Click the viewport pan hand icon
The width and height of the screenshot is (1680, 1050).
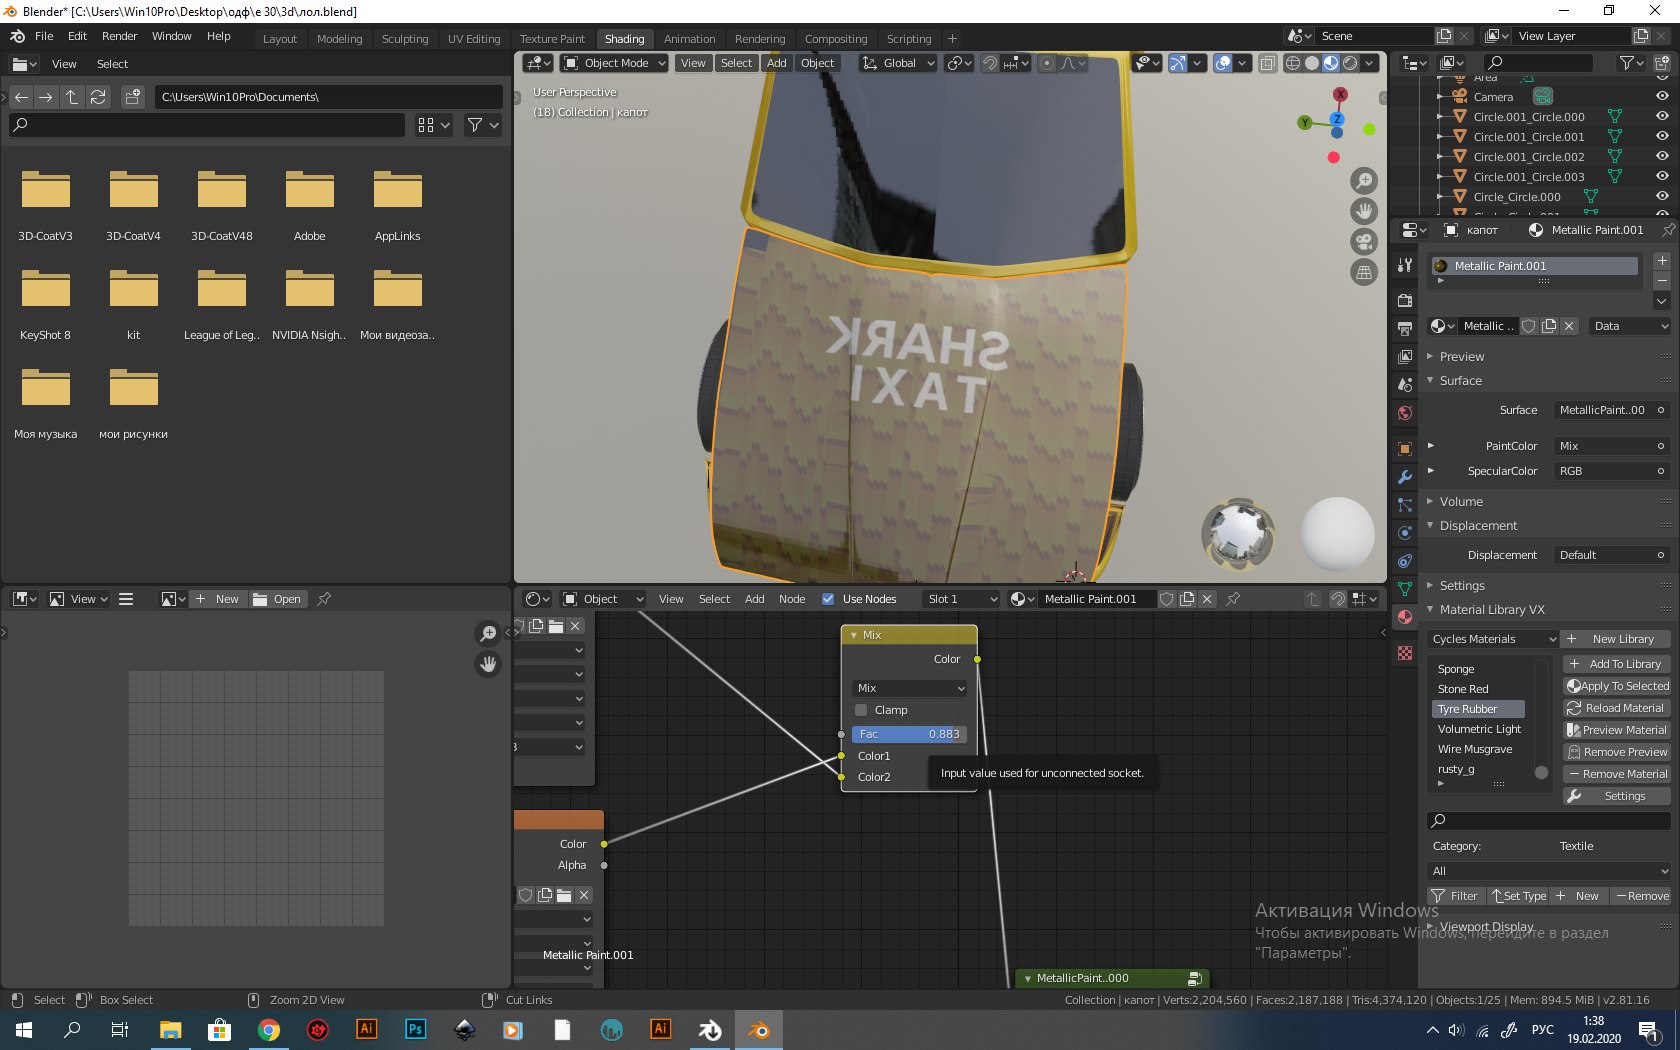click(x=1364, y=211)
